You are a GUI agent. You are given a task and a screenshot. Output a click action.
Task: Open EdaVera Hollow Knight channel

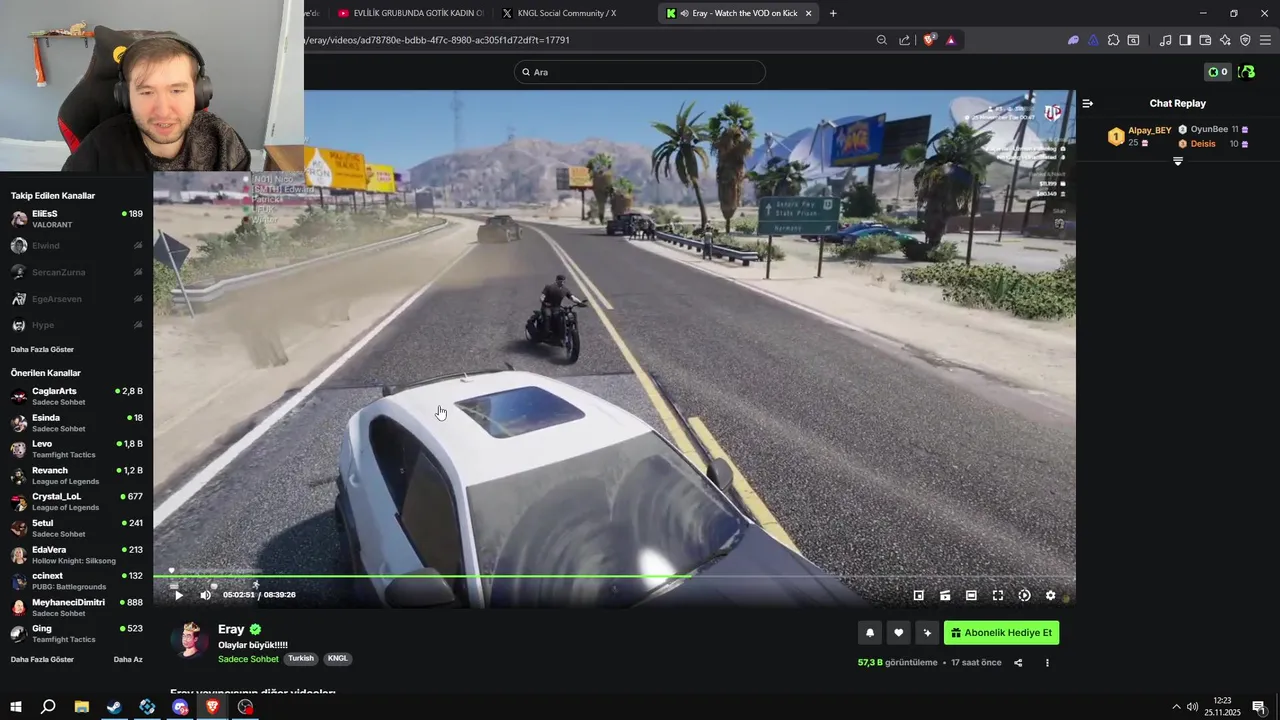[76, 555]
